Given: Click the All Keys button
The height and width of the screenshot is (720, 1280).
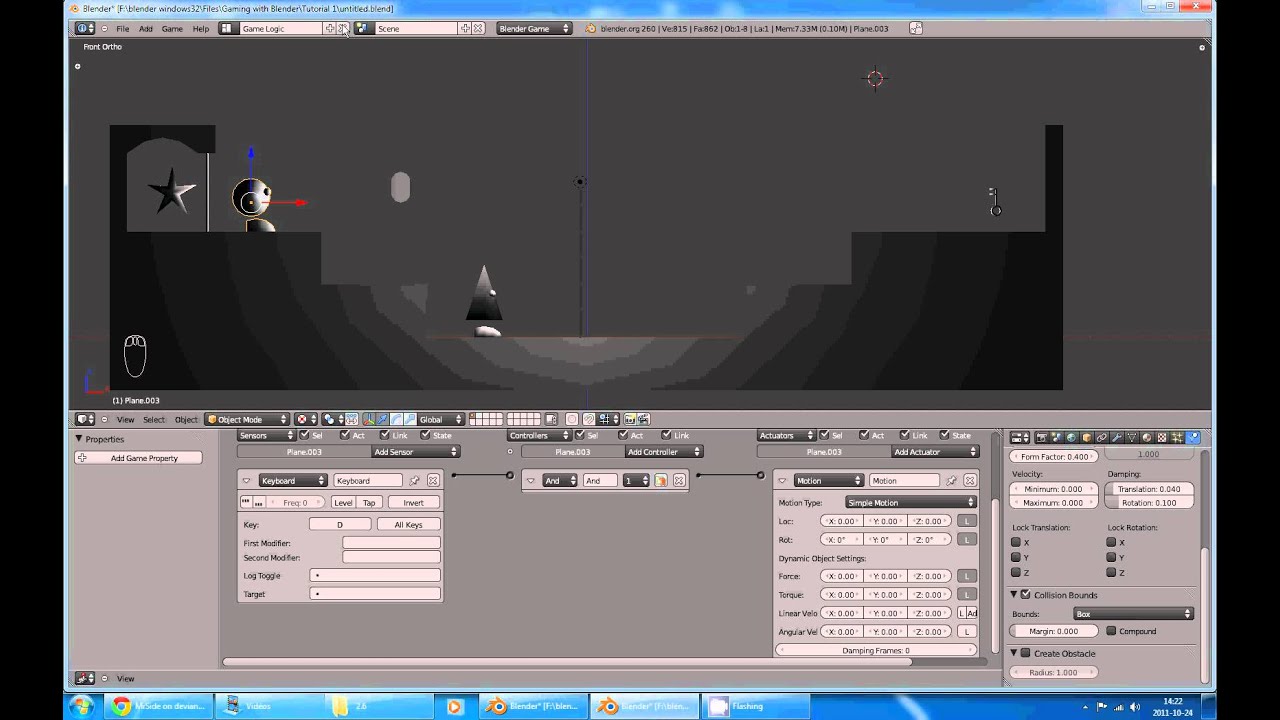Looking at the screenshot, I should 408,524.
